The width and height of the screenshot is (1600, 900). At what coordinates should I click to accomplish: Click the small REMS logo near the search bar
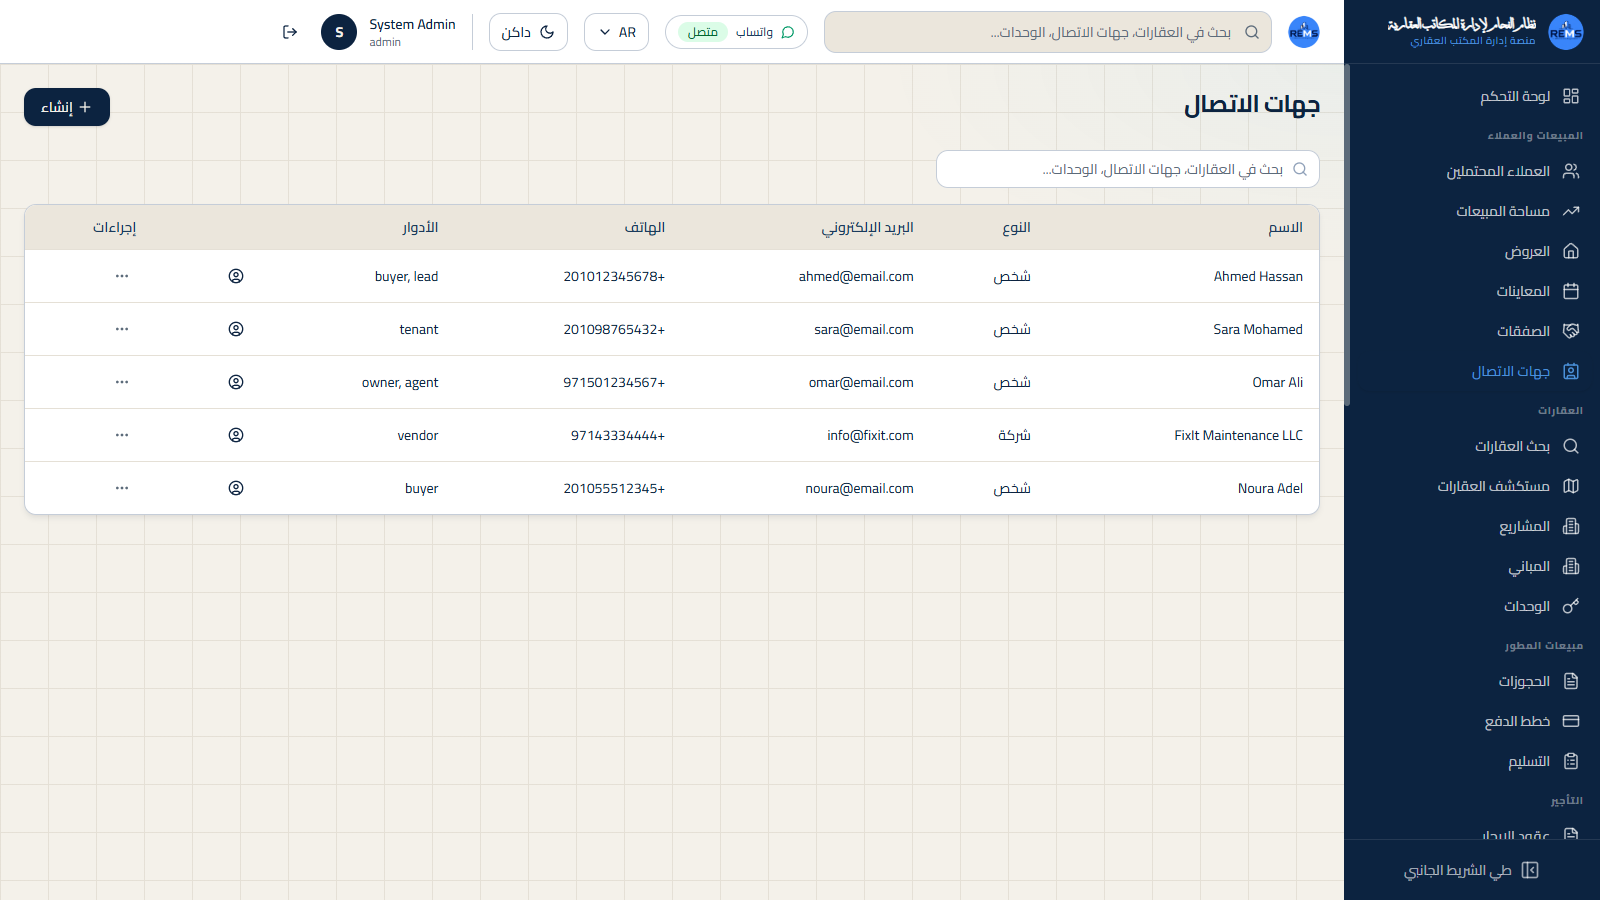pos(1304,32)
